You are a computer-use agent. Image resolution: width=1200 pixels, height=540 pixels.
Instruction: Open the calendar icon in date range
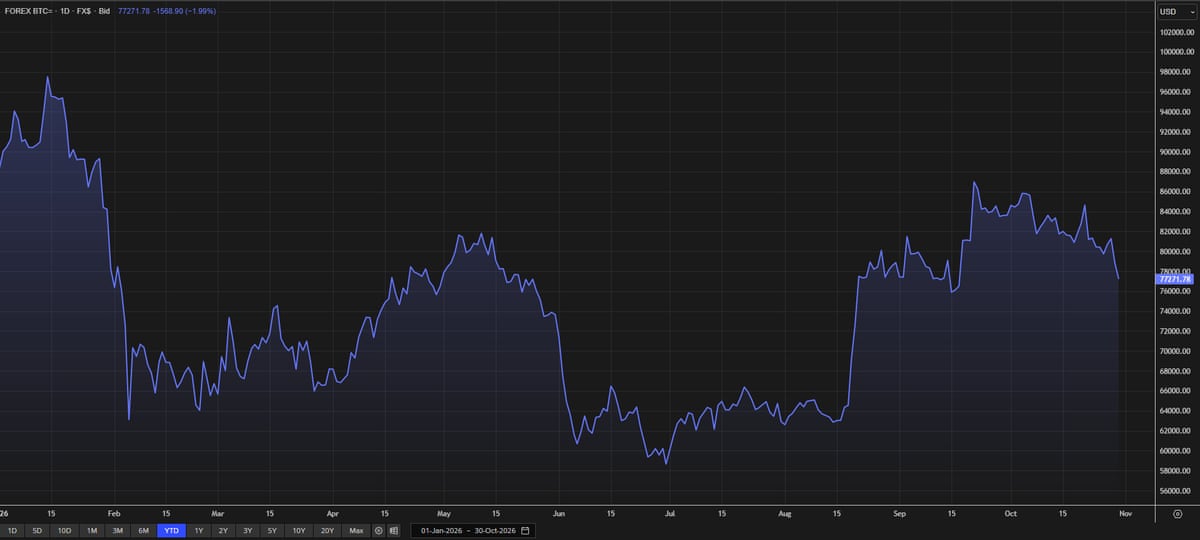click(525, 530)
